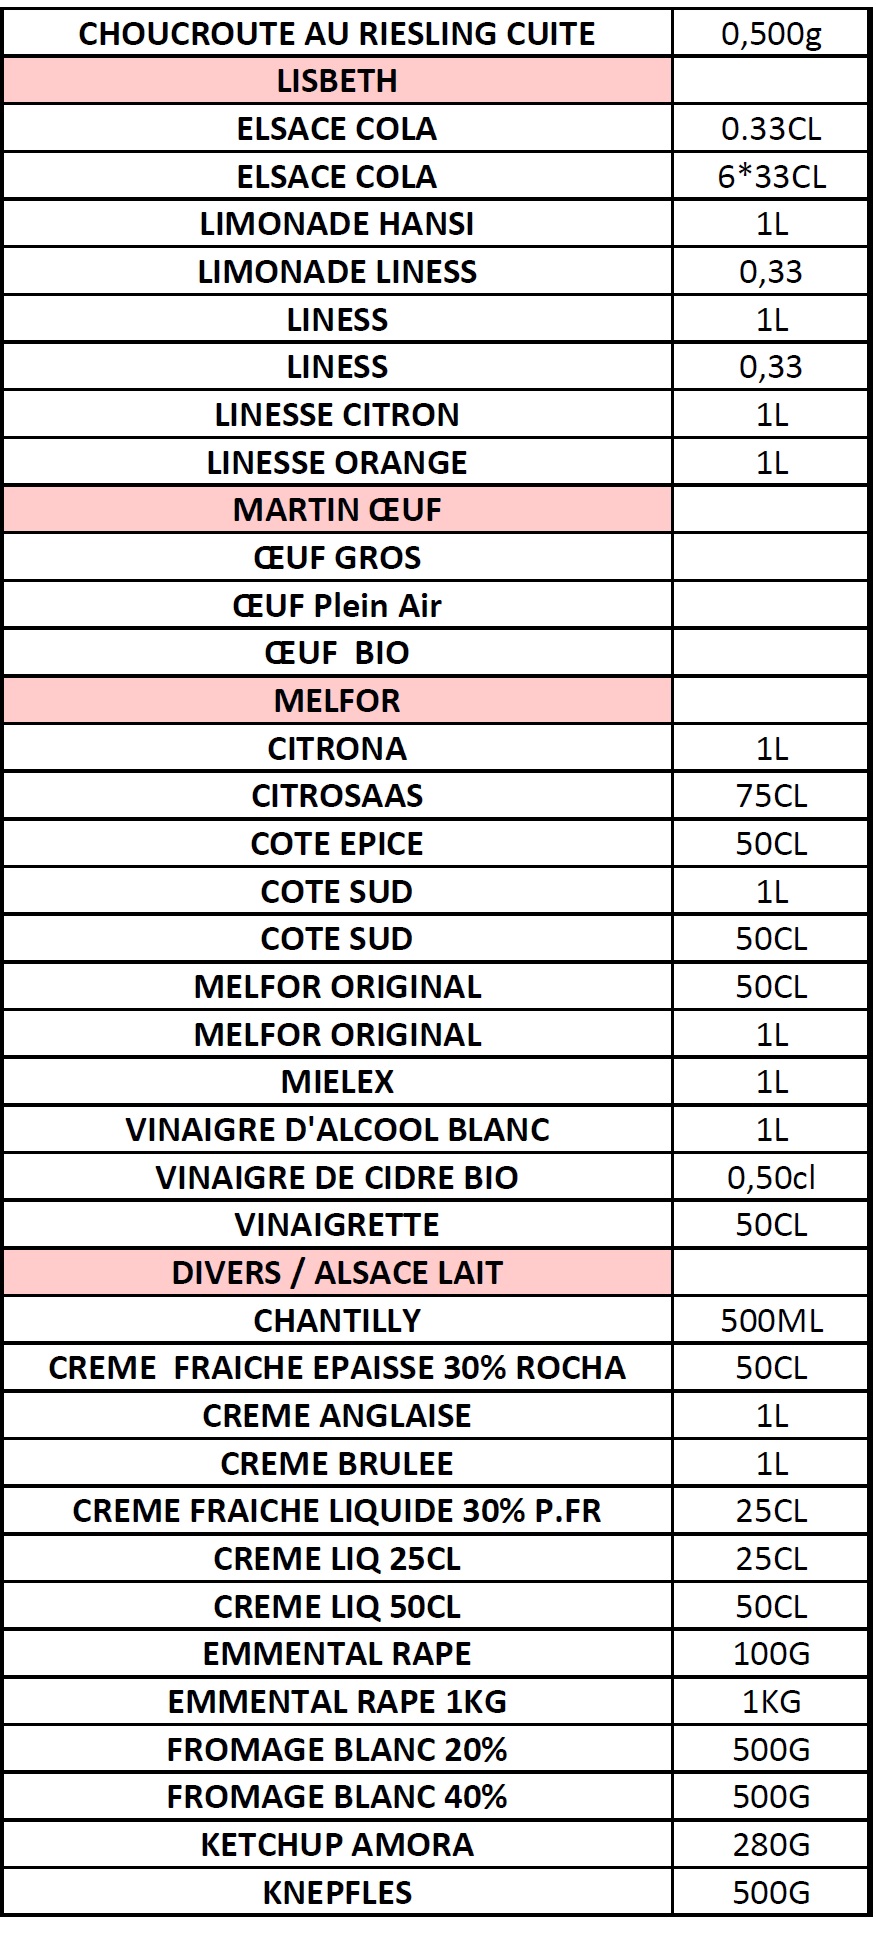Select the MELFOR section header cell
This screenshot has width=876, height=1940.
click(337, 701)
